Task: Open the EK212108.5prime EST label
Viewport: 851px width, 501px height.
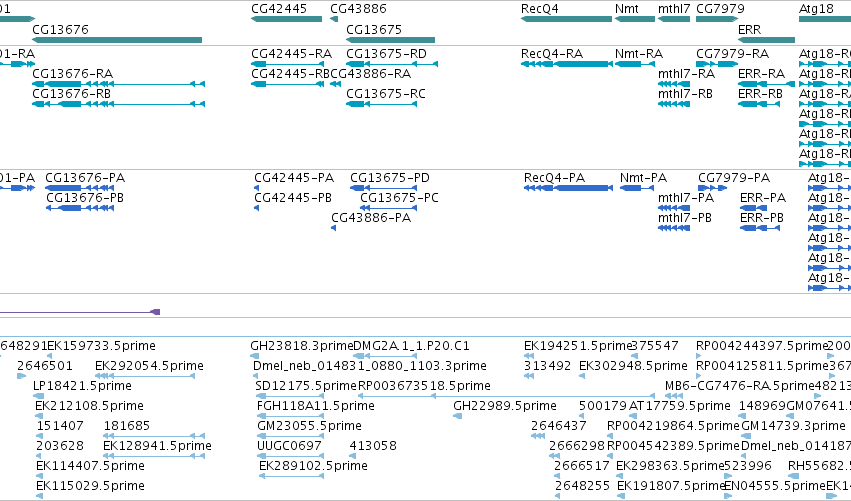Action: click(x=90, y=406)
